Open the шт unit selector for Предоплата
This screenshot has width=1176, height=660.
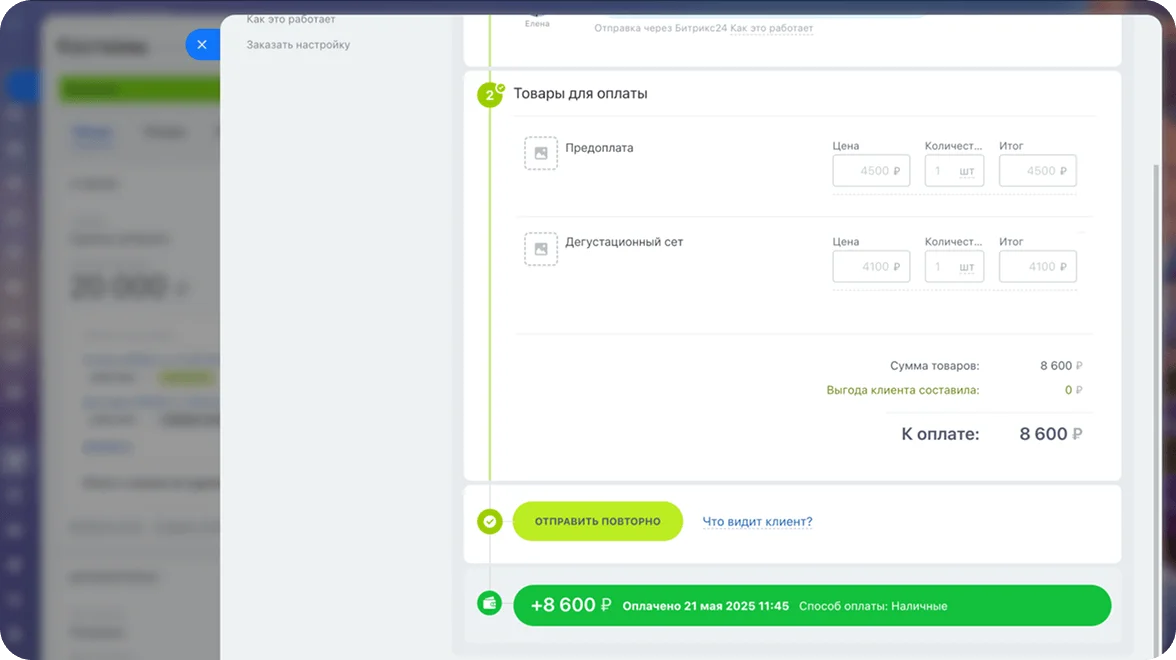point(967,171)
